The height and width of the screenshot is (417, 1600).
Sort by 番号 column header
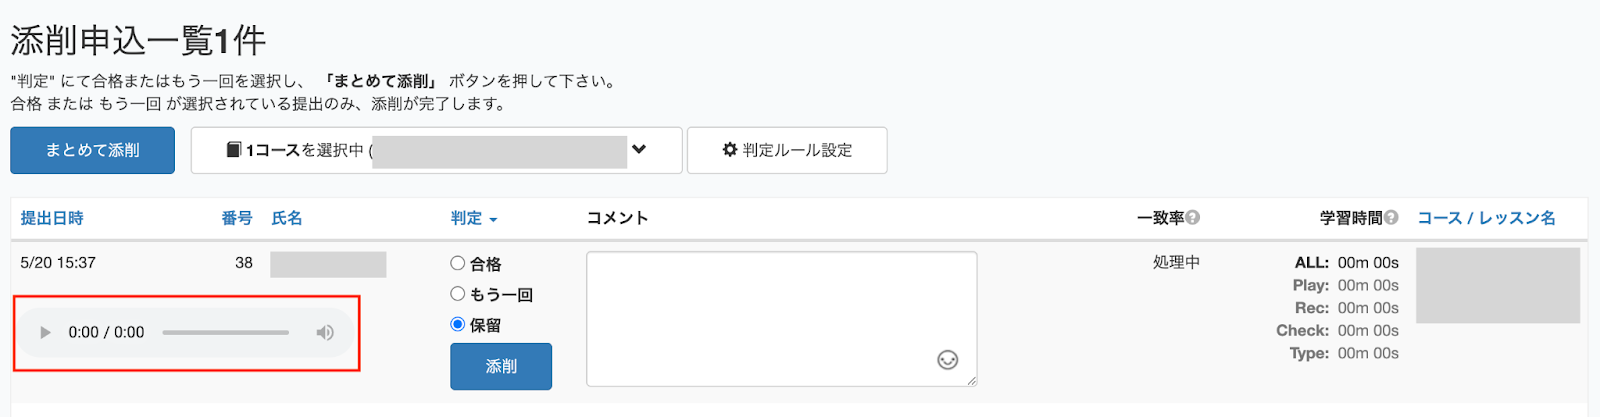tap(237, 218)
